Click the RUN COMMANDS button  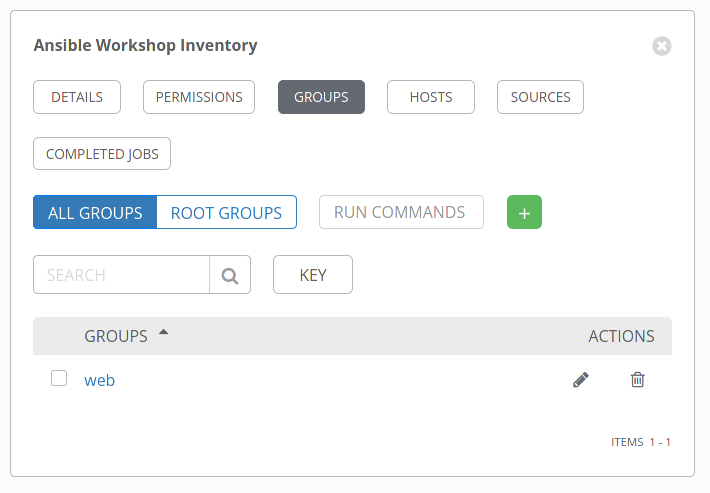click(401, 212)
